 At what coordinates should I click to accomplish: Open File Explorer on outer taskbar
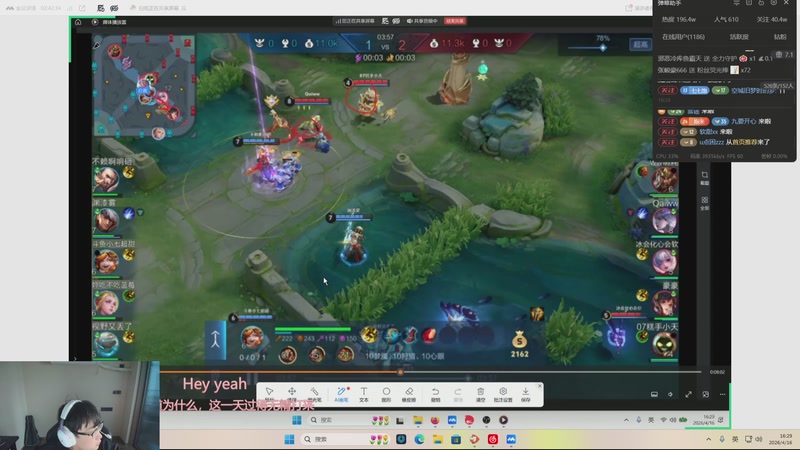[437, 439]
